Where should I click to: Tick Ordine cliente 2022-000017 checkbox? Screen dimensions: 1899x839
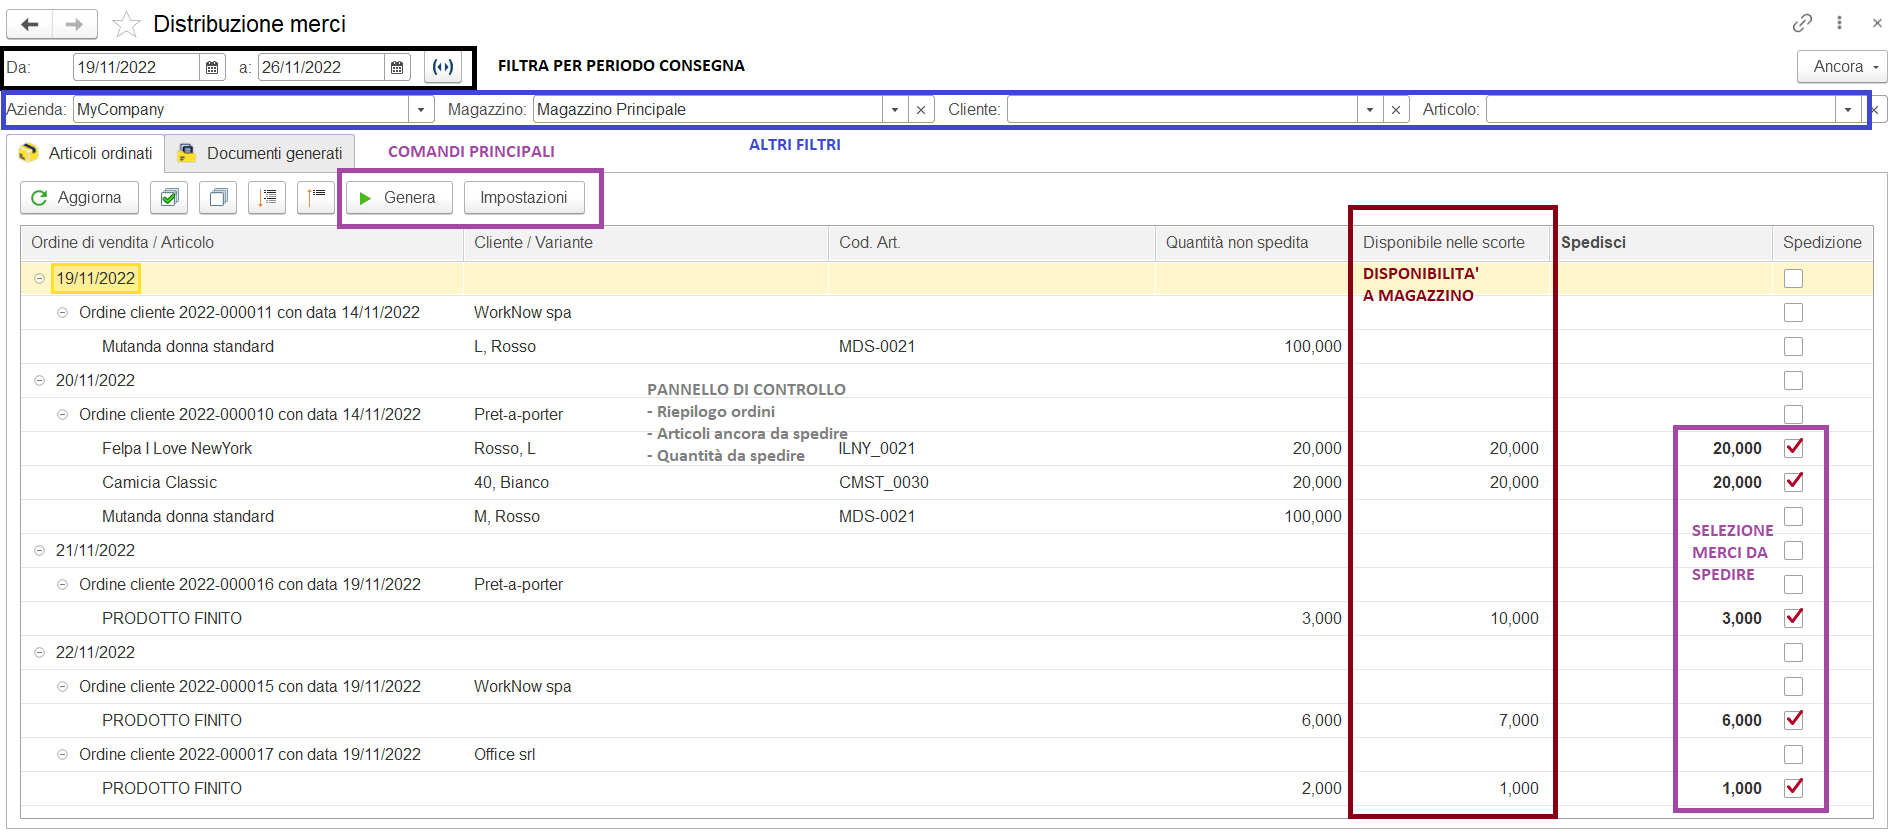[x=1794, y=755]
